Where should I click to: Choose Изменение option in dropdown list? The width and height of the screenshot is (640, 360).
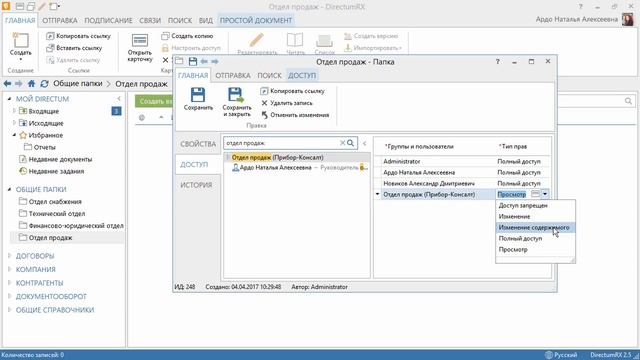[536, 217]
